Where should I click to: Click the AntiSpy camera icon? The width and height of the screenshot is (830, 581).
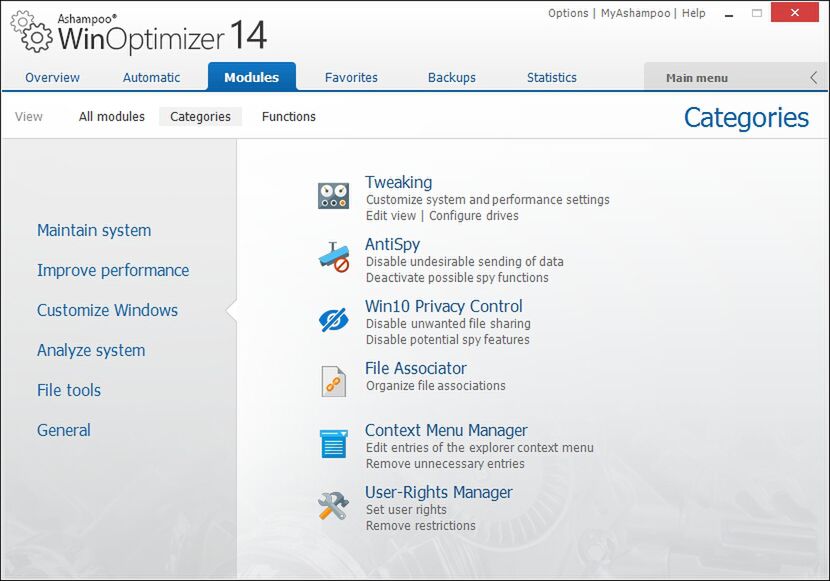[x=333, y=257]
